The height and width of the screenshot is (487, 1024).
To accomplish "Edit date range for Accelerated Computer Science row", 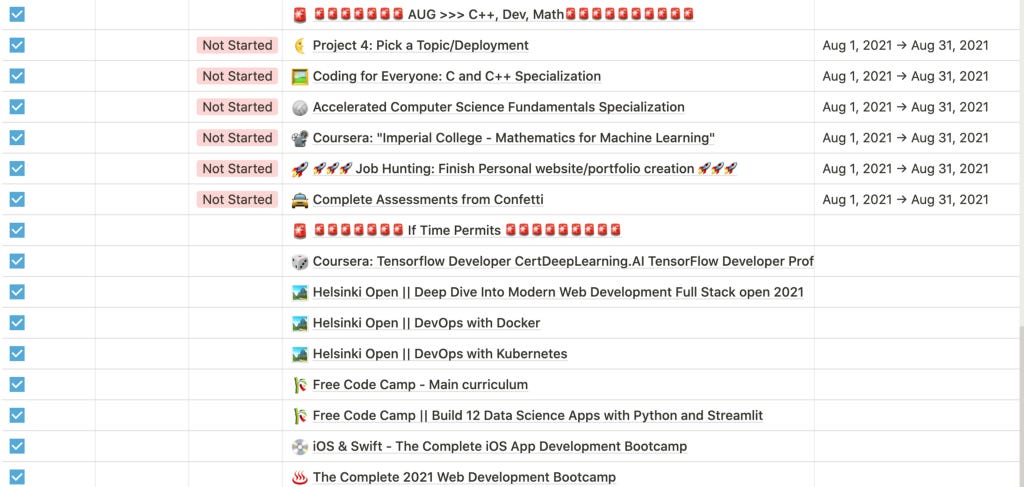I will pyautogui.click(x=905, y=107).
